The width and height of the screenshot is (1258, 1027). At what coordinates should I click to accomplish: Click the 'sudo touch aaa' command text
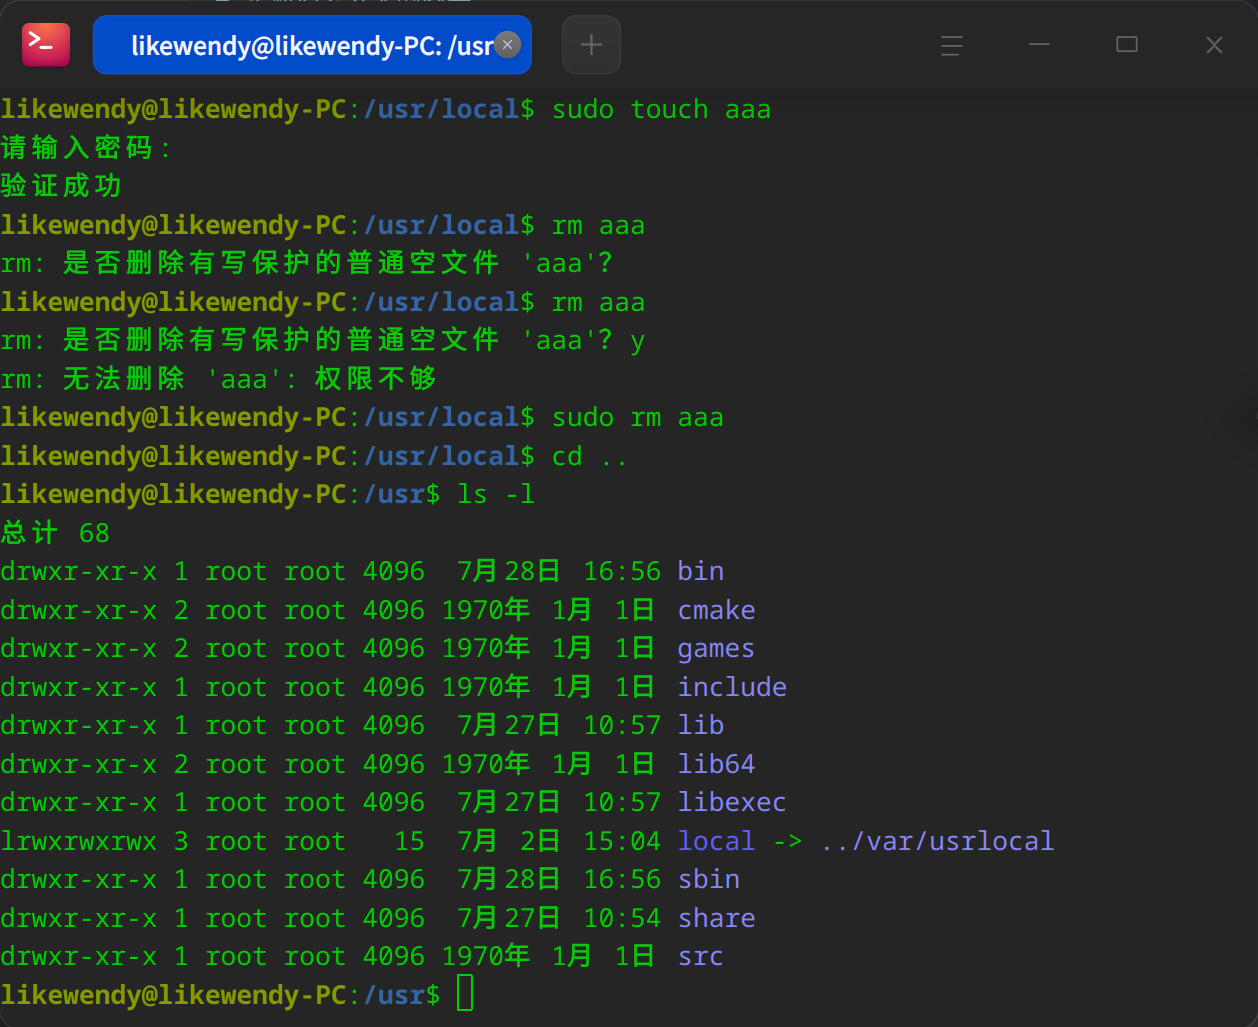[x=661, y=109]
